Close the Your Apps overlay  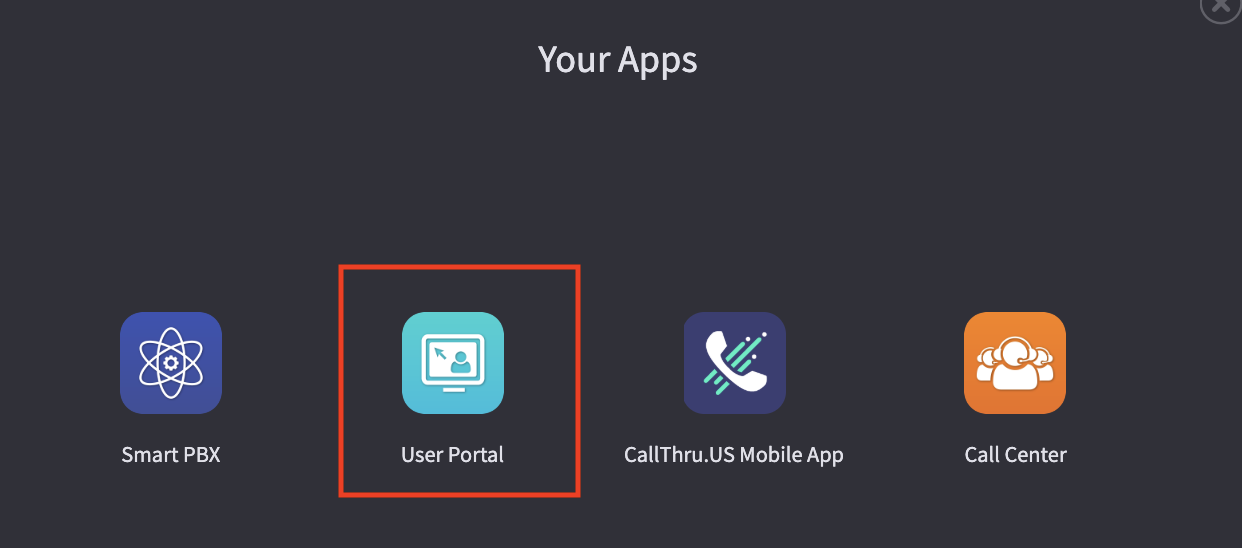(x=1221, y=5)
